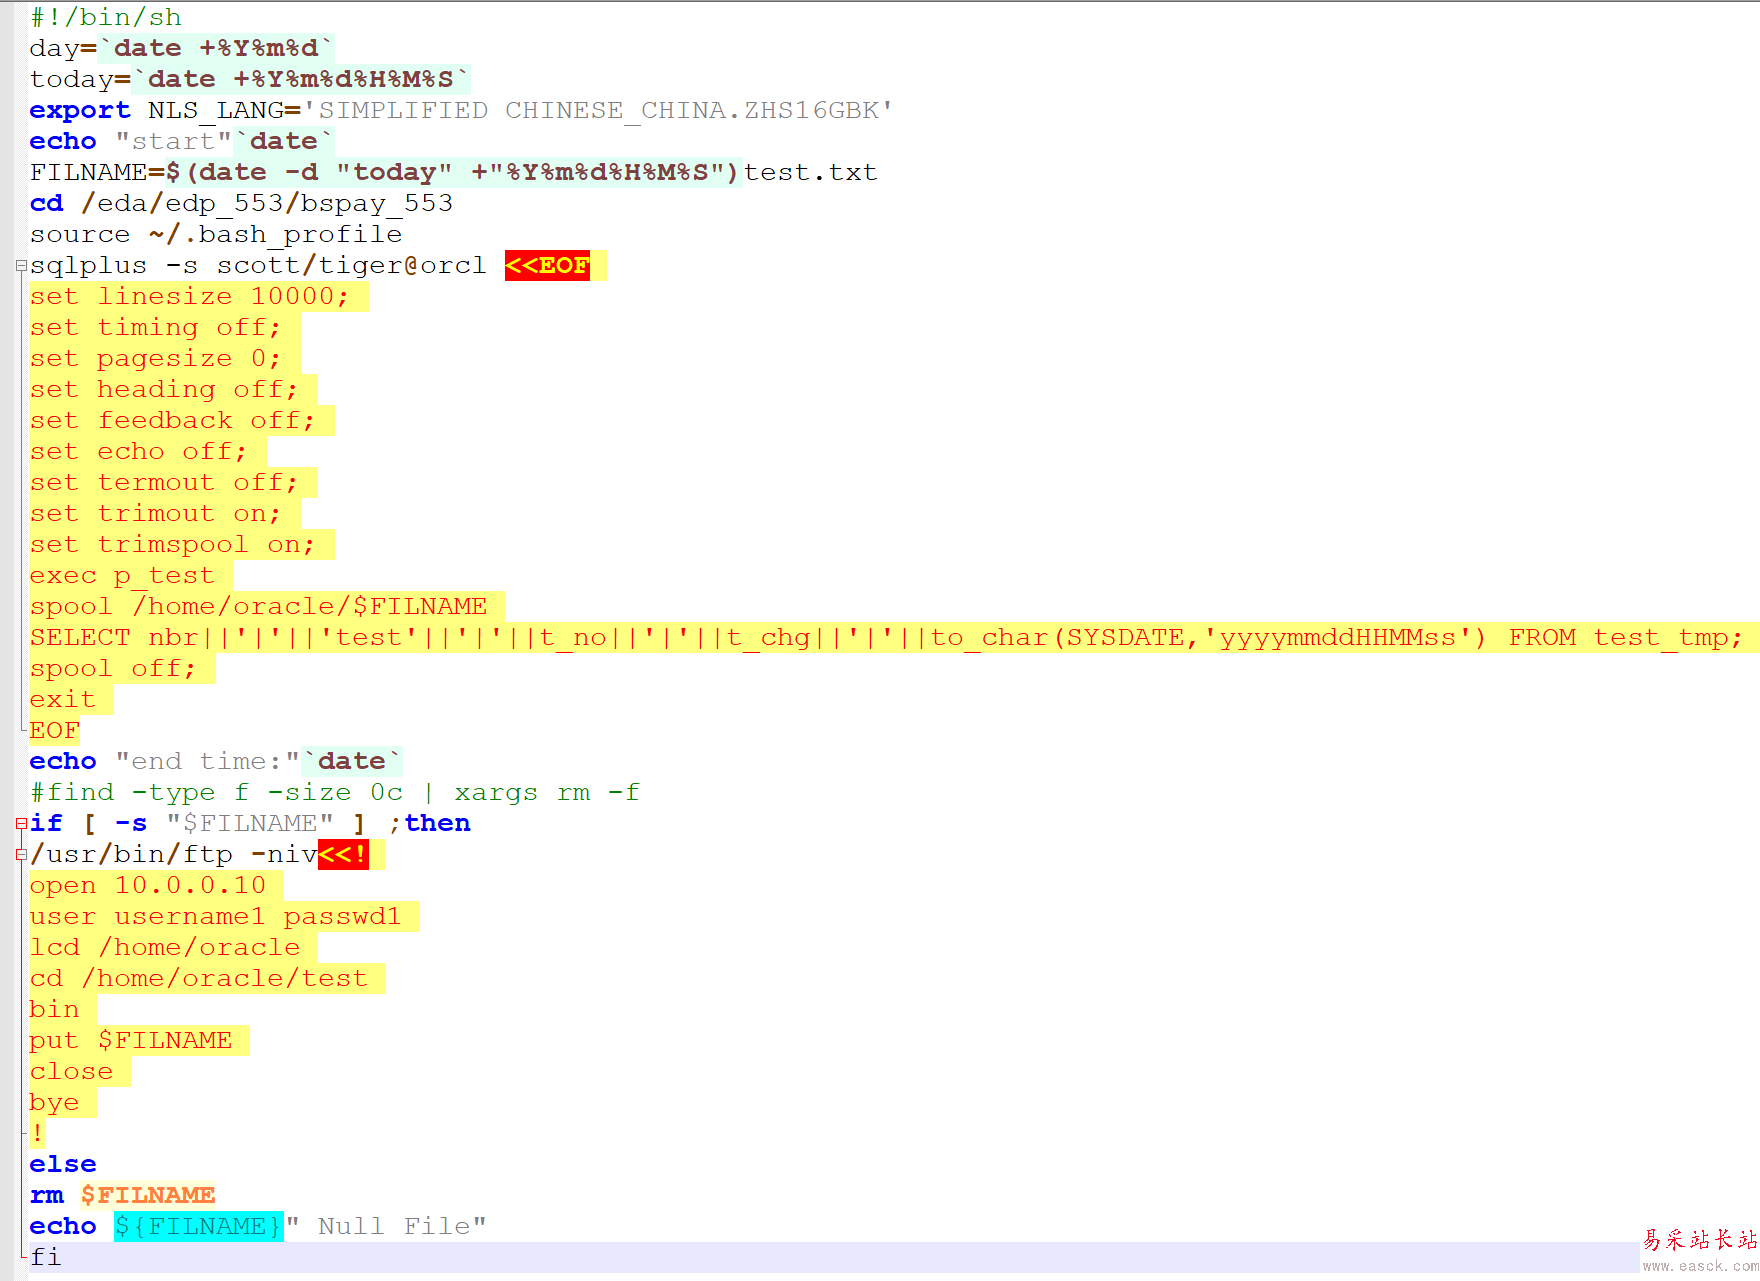Click the 'bye' line
Screen dimensions: 1760x1281
pos(54,1102)
